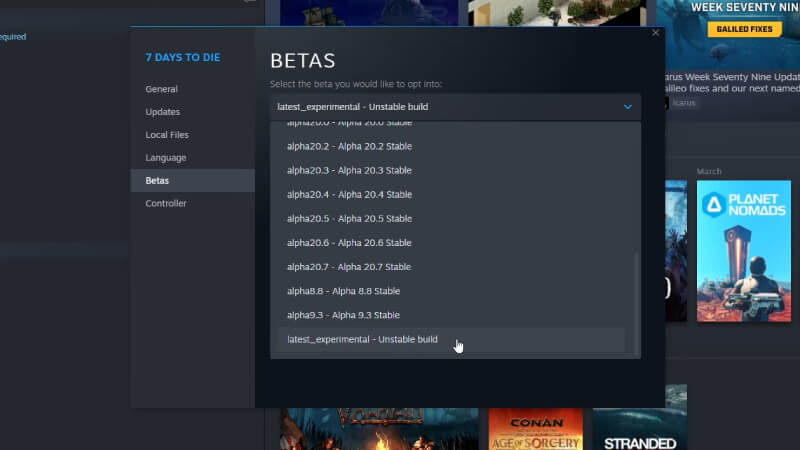Switch to the Updates tab
This screenshot has height=450, width=800.
pyautogui.click(x=162, y=112)
